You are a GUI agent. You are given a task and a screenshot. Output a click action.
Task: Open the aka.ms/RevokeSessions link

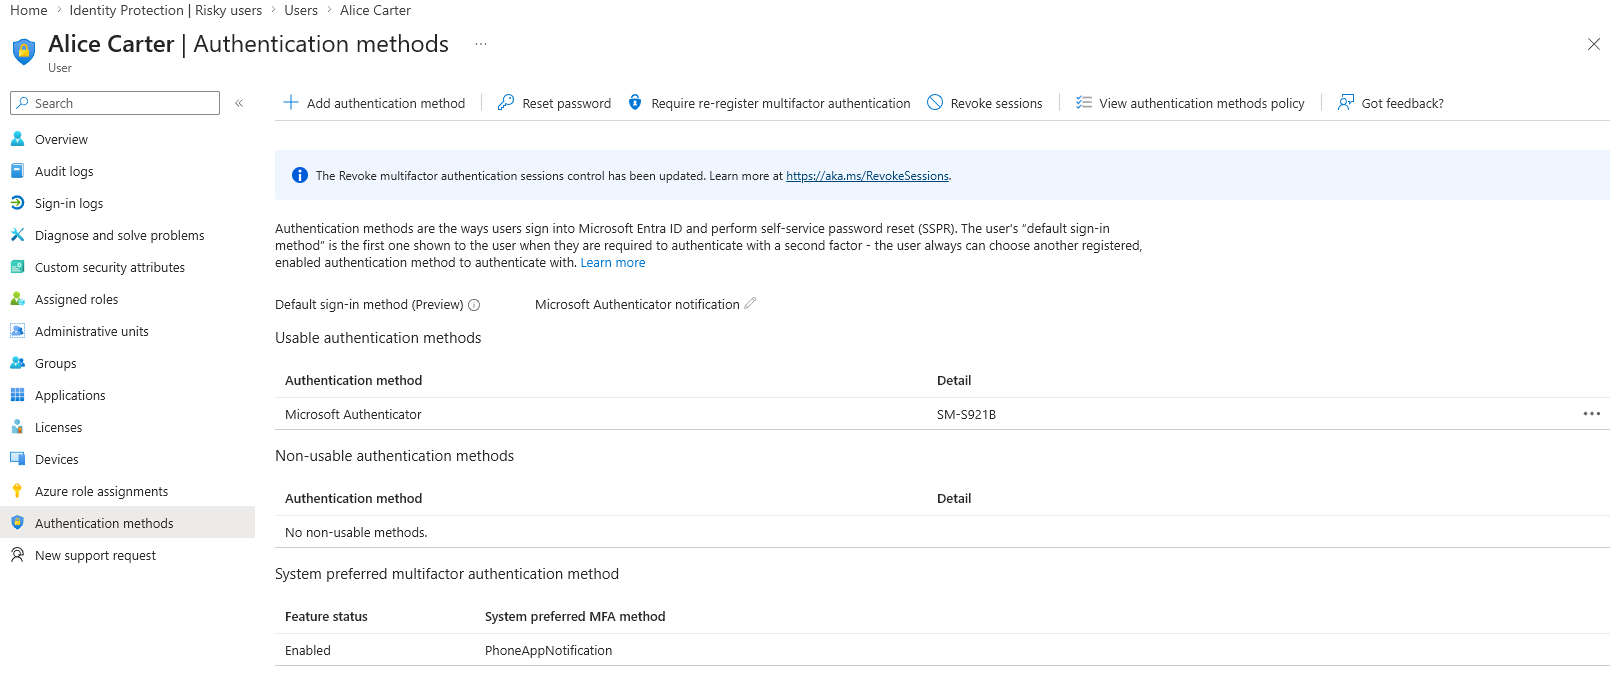coord(867,176)
